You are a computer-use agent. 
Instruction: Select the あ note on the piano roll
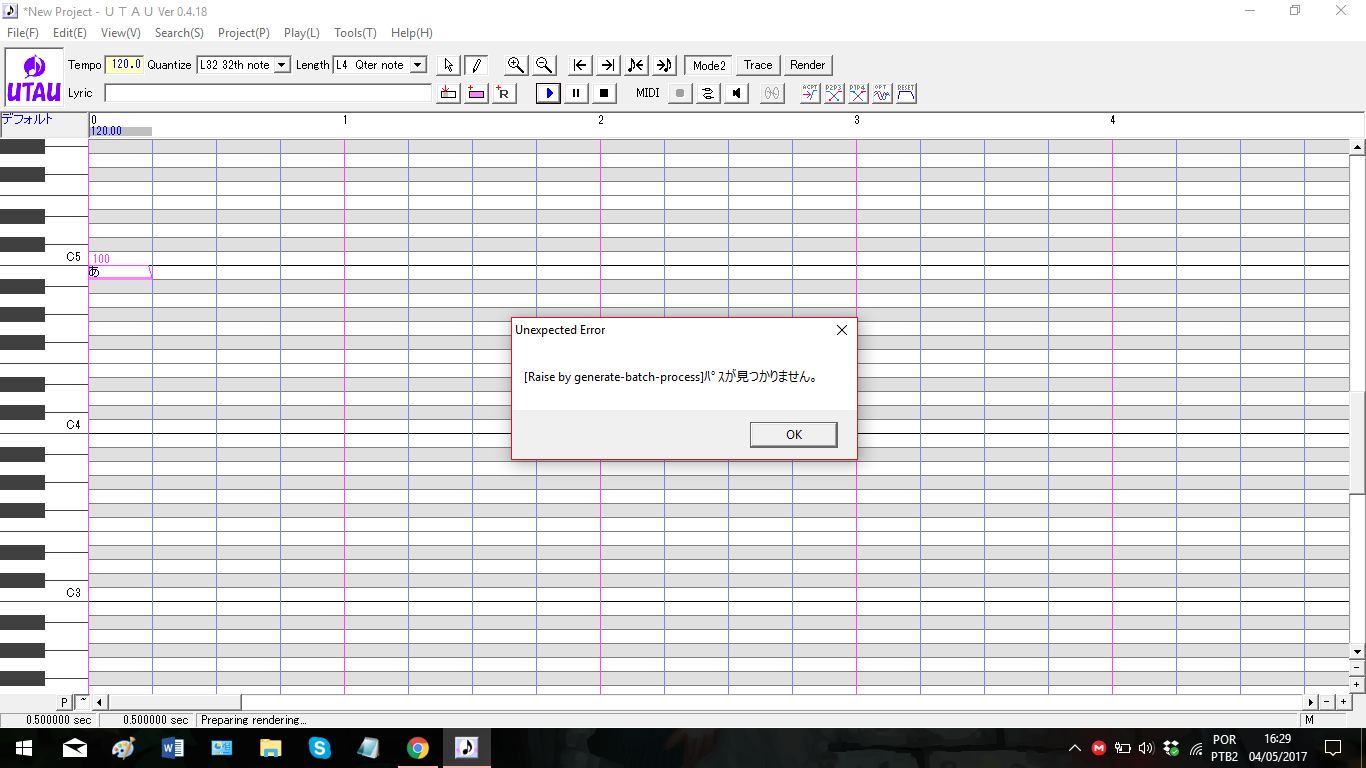click(120, 271)
